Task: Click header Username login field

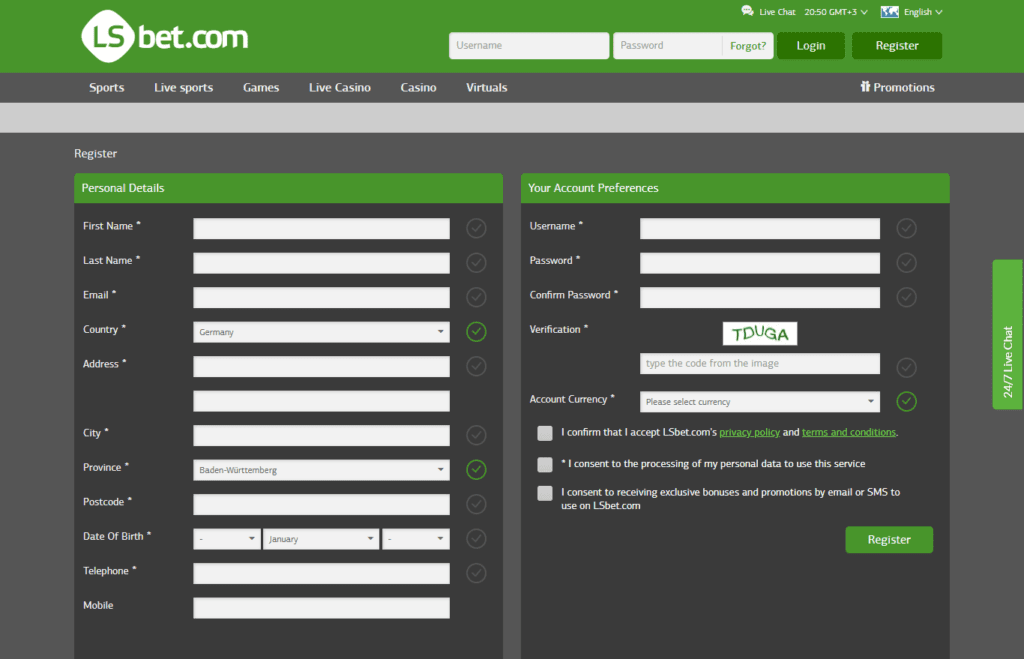Action: point(529,46)
